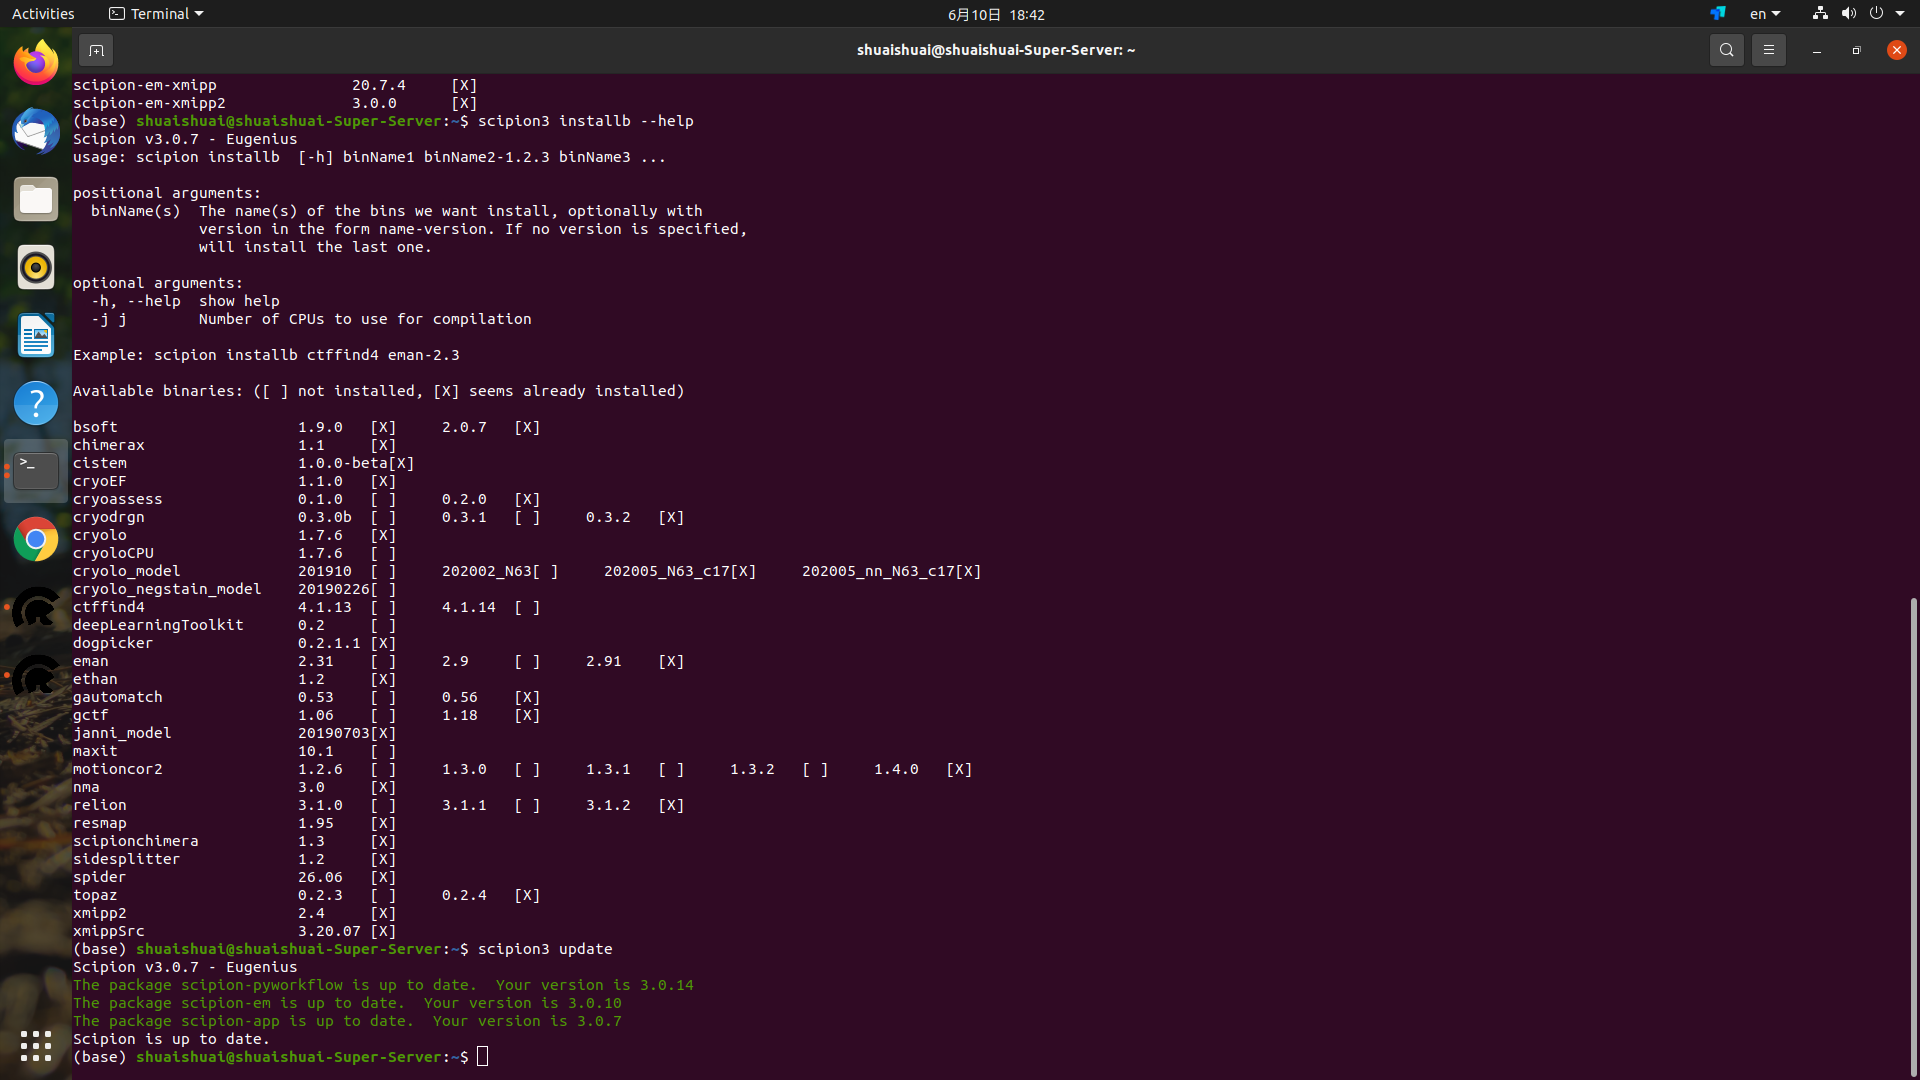The height and width of the screenshot is (1080, 1920).
Task: Open the Help application in the dock
Action: (x=36, y=403)
